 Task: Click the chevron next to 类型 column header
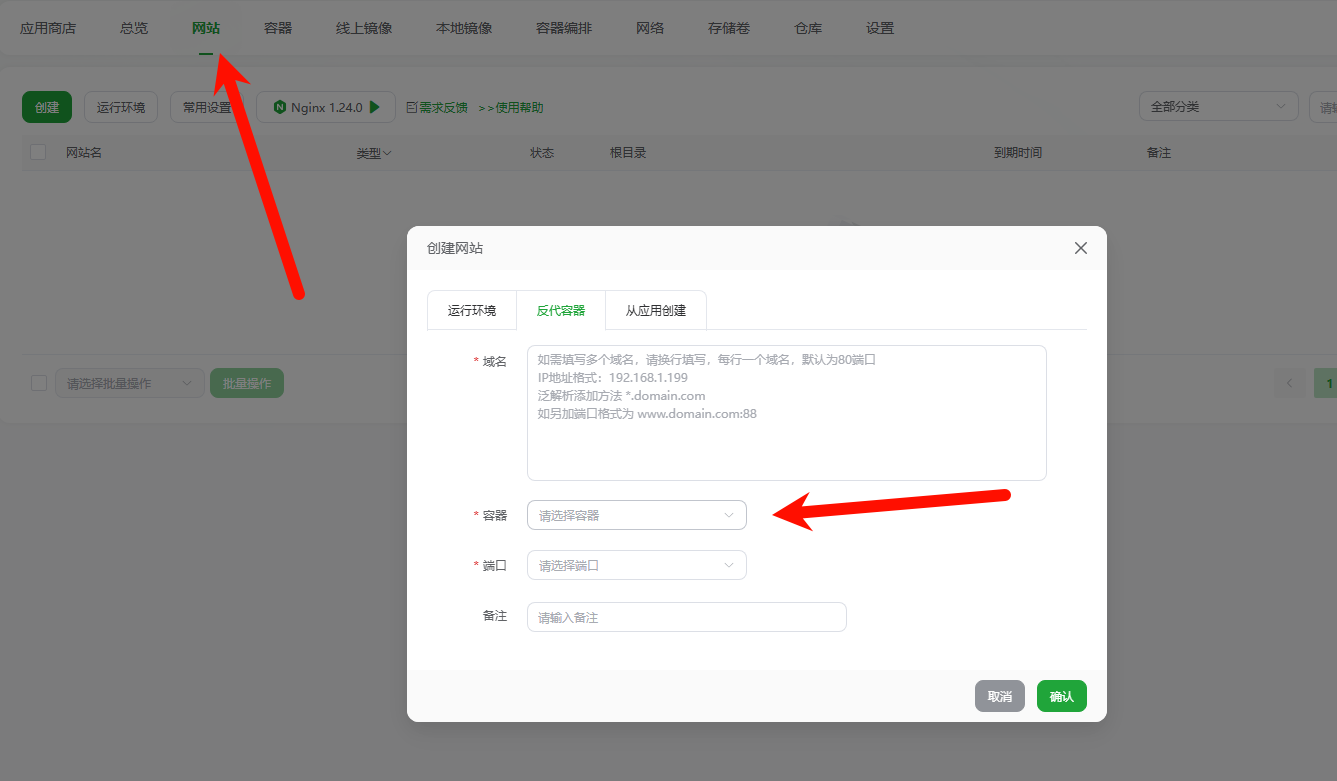click(387, 153)
